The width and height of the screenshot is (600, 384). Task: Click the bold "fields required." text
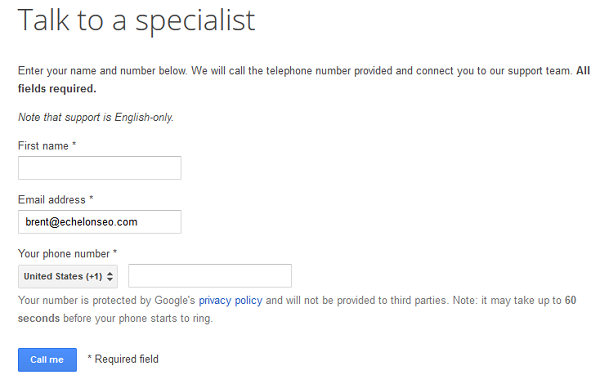point(57,89)
